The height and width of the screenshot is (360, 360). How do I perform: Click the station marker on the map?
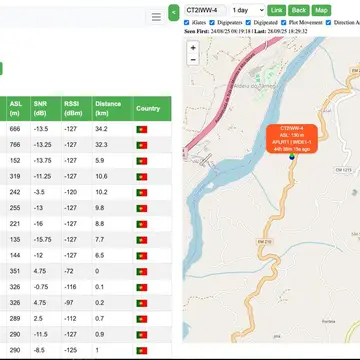tap(292, 157)
